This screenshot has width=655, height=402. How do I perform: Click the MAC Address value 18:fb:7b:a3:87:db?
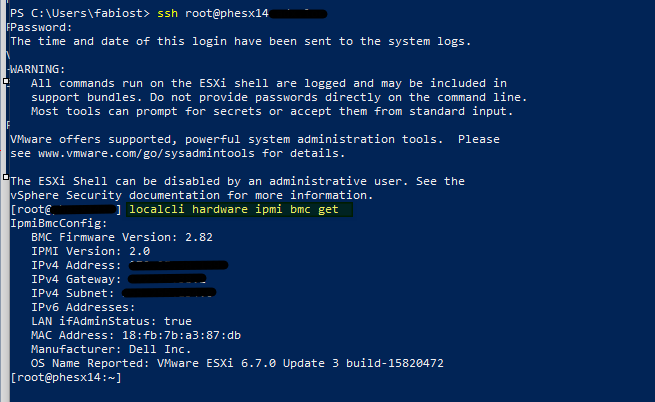pyautogui.click(x=181, y=335)
